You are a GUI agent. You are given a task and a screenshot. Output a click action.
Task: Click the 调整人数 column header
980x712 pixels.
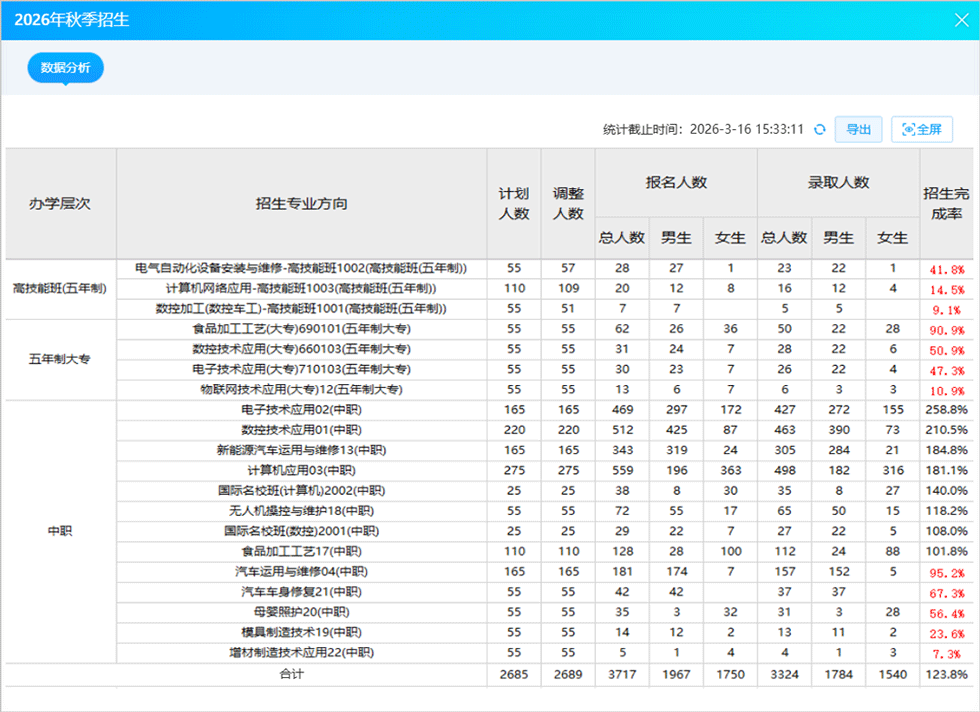[x=568, y=204]
